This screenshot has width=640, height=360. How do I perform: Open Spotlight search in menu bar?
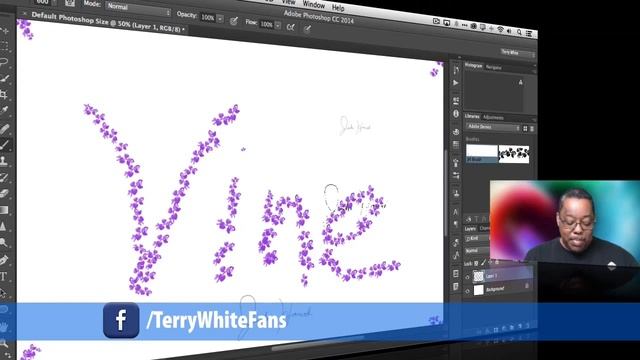pos(519,32)
